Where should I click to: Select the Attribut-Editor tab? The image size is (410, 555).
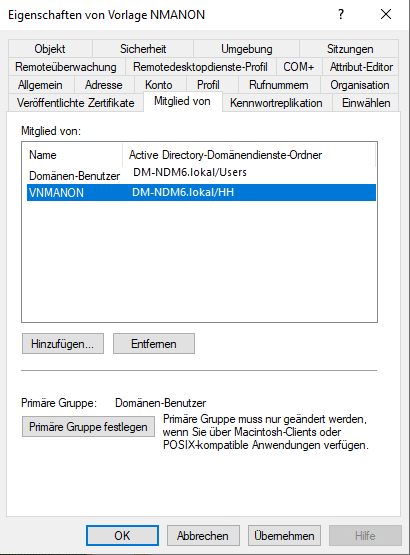pos(361,67)
